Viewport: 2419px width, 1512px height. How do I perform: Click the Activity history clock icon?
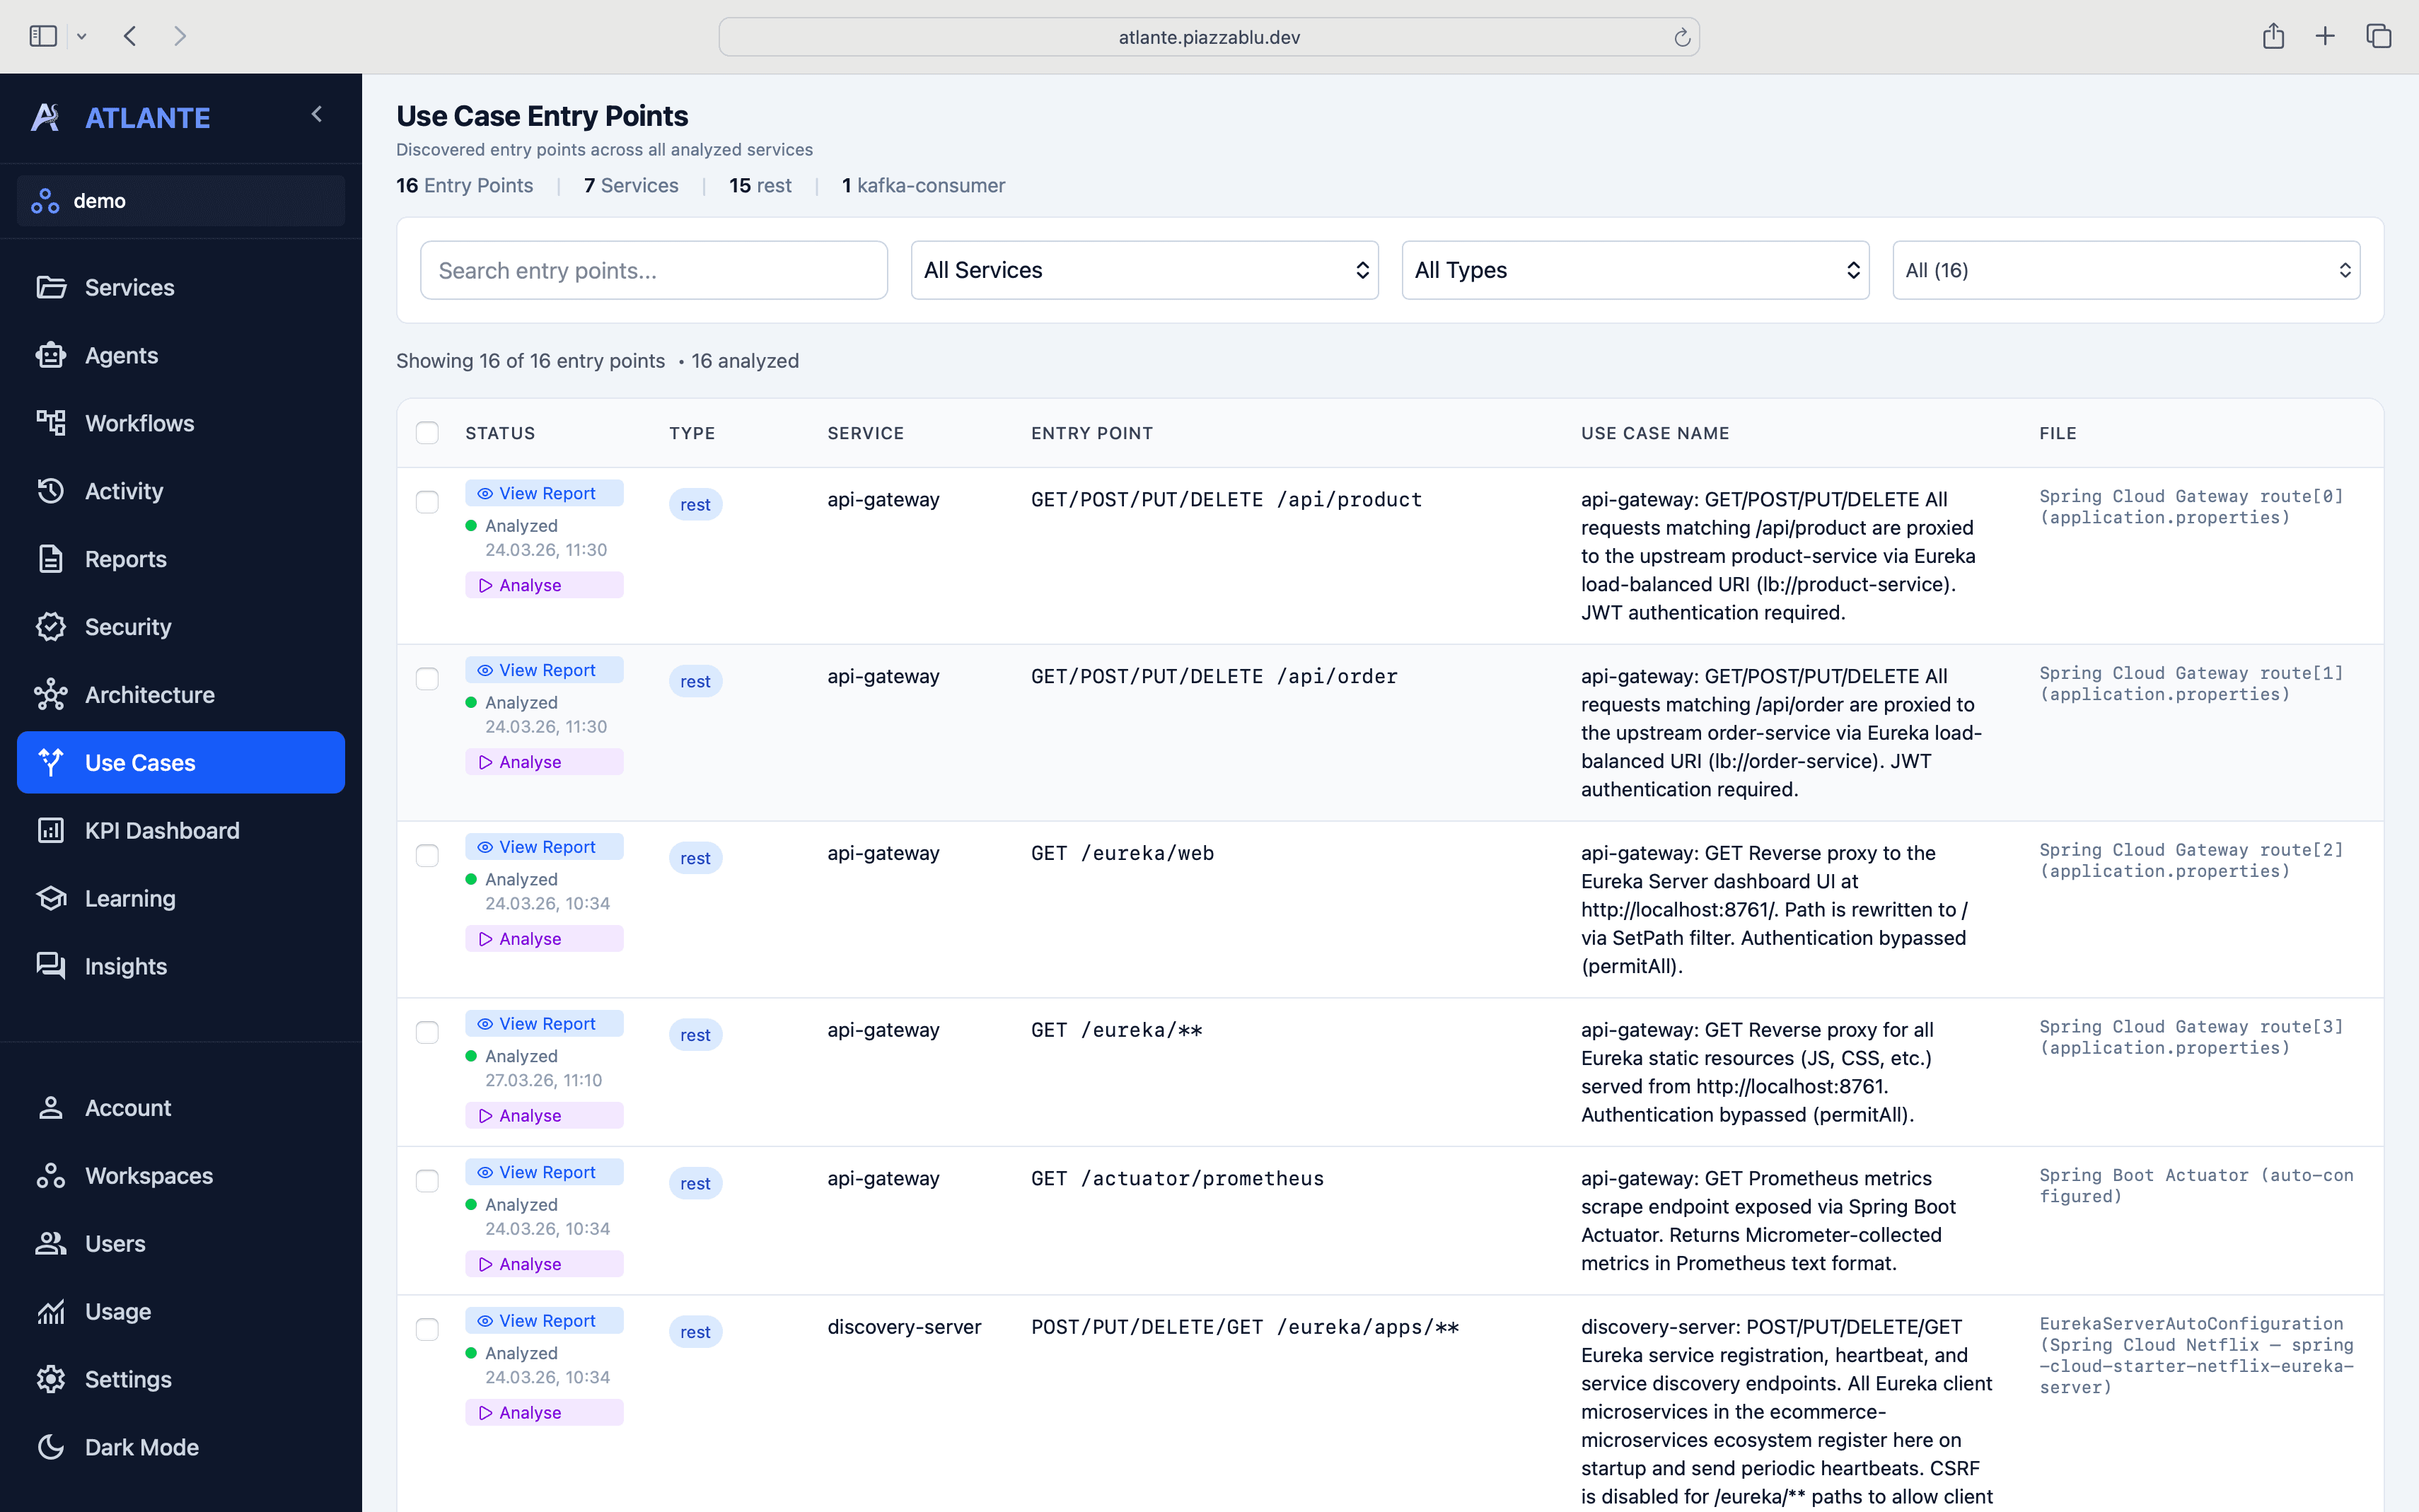(50, 491)
